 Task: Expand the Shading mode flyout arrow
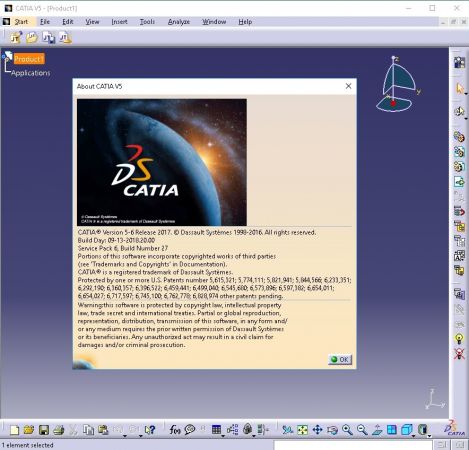(429, 436)
